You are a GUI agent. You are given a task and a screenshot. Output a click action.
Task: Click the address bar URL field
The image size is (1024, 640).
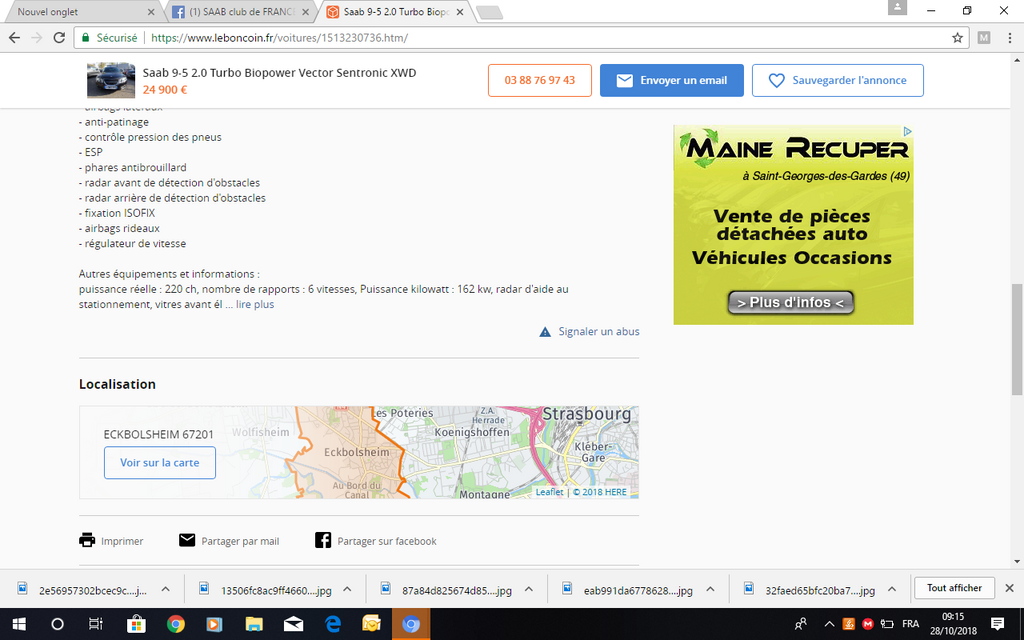pyautogui.click(x=522, y=38)
